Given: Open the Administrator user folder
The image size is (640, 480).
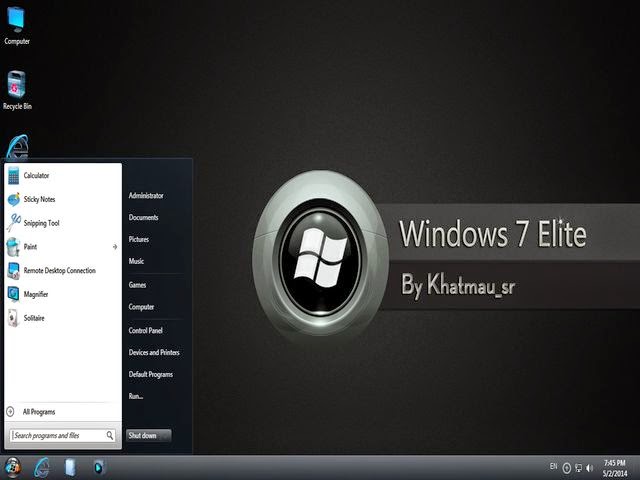Looking at the screenshot, I should click(146, 196).
